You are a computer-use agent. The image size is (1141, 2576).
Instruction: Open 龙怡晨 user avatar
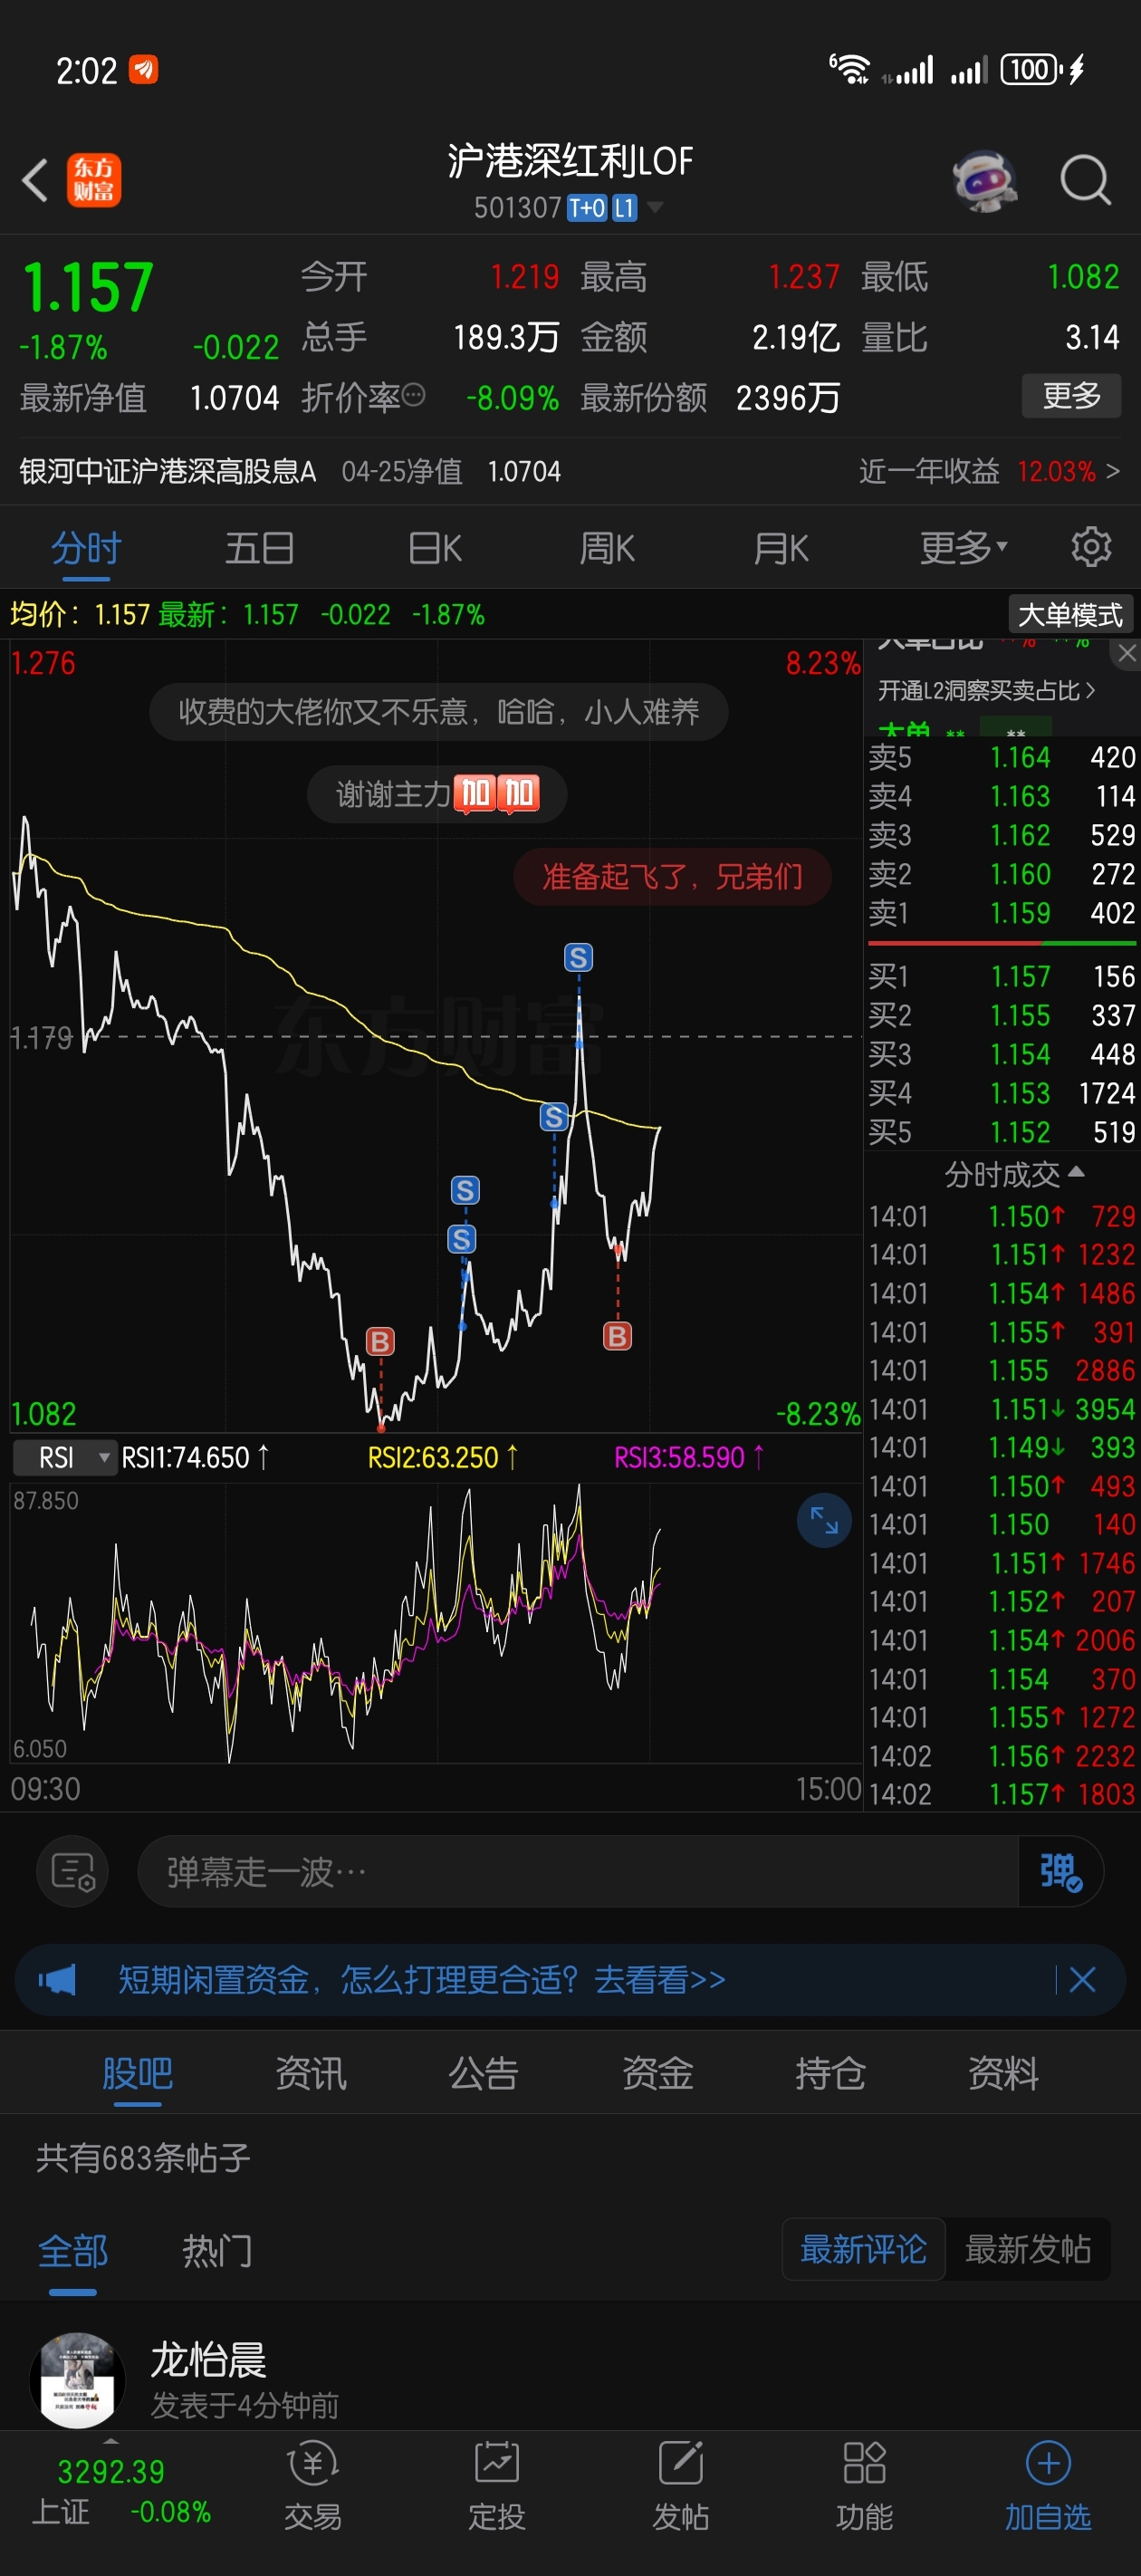pos(78,2380)
